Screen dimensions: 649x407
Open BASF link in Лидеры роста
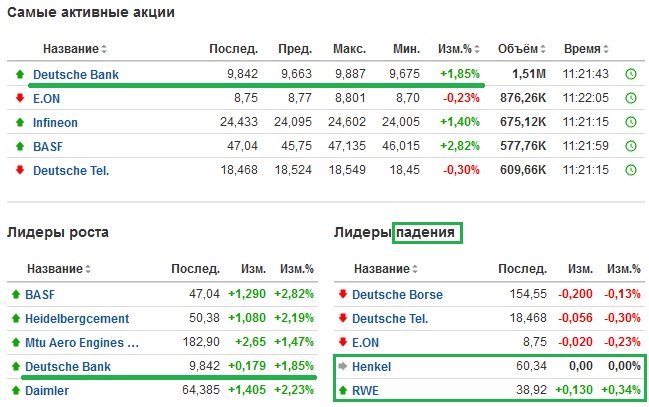pyautogui.click(x=40, y=294)
